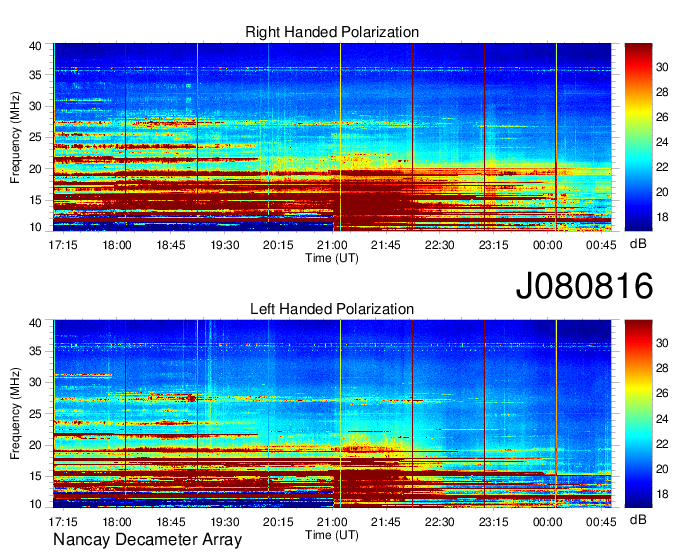The width and height of the screenshot is (680, 552).
Task: Click the dB unit label of Right Handed color bar
Action: pyautogui.click(x=638, y=244)
